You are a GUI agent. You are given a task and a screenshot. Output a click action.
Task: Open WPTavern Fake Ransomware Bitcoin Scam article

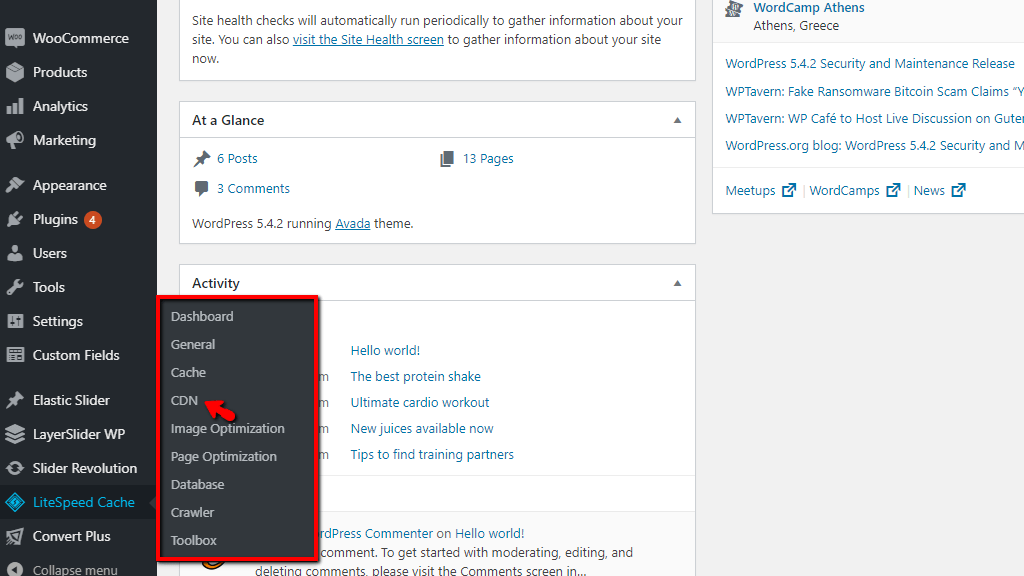(874, 91)
